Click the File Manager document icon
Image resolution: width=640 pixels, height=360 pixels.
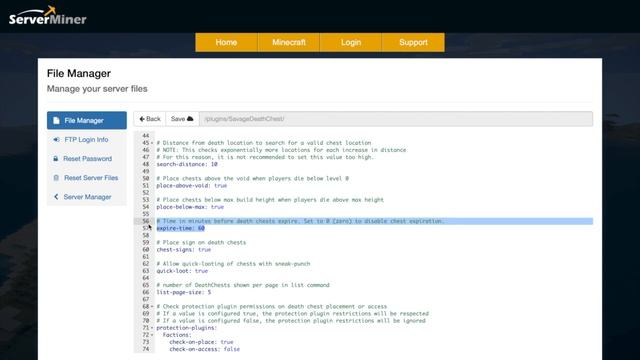[x=56, y=120]
